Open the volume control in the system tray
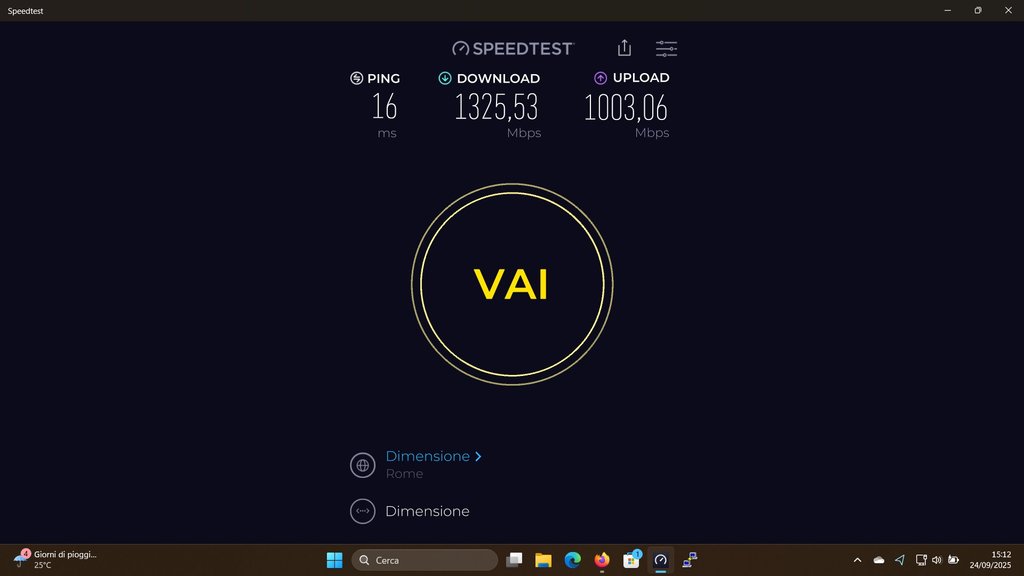This screenshot has height=576, width=1024. pyautogui.click(x=936, y=560)
